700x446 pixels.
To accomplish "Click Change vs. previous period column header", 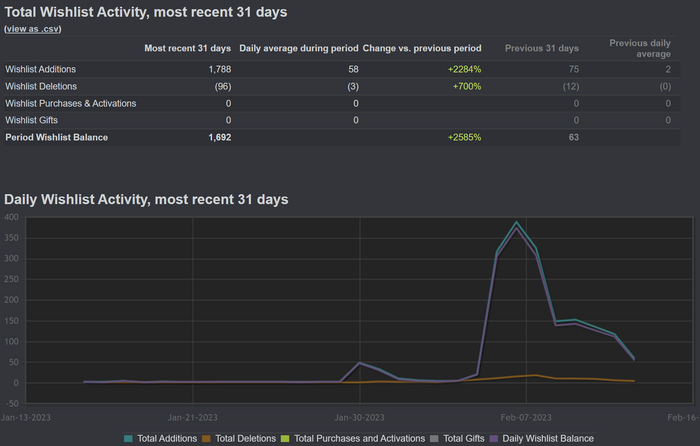I will coord(422,48).
